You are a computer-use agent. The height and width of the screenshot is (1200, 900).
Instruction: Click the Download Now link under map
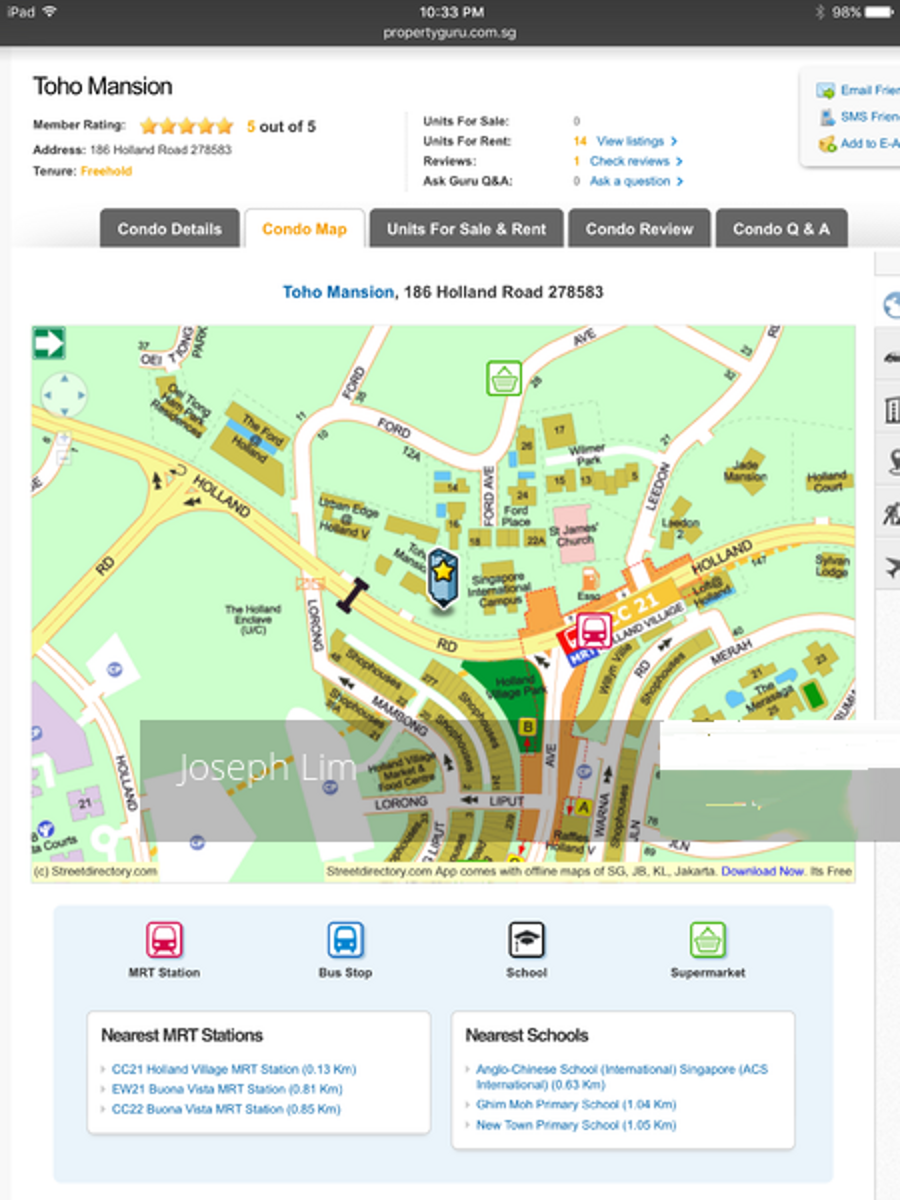pos(762,871)
